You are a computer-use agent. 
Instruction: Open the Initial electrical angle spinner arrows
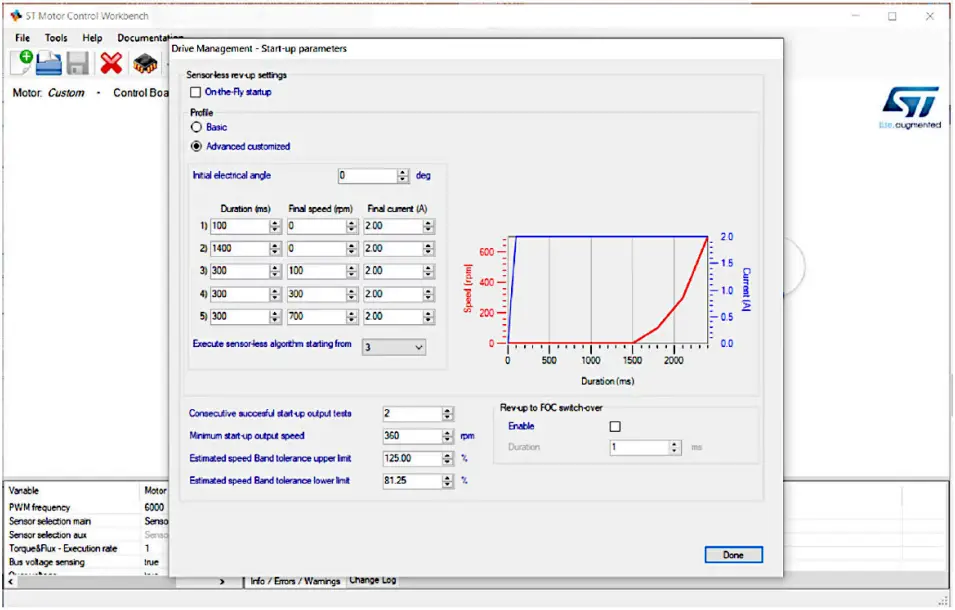[x=403, y=176]
